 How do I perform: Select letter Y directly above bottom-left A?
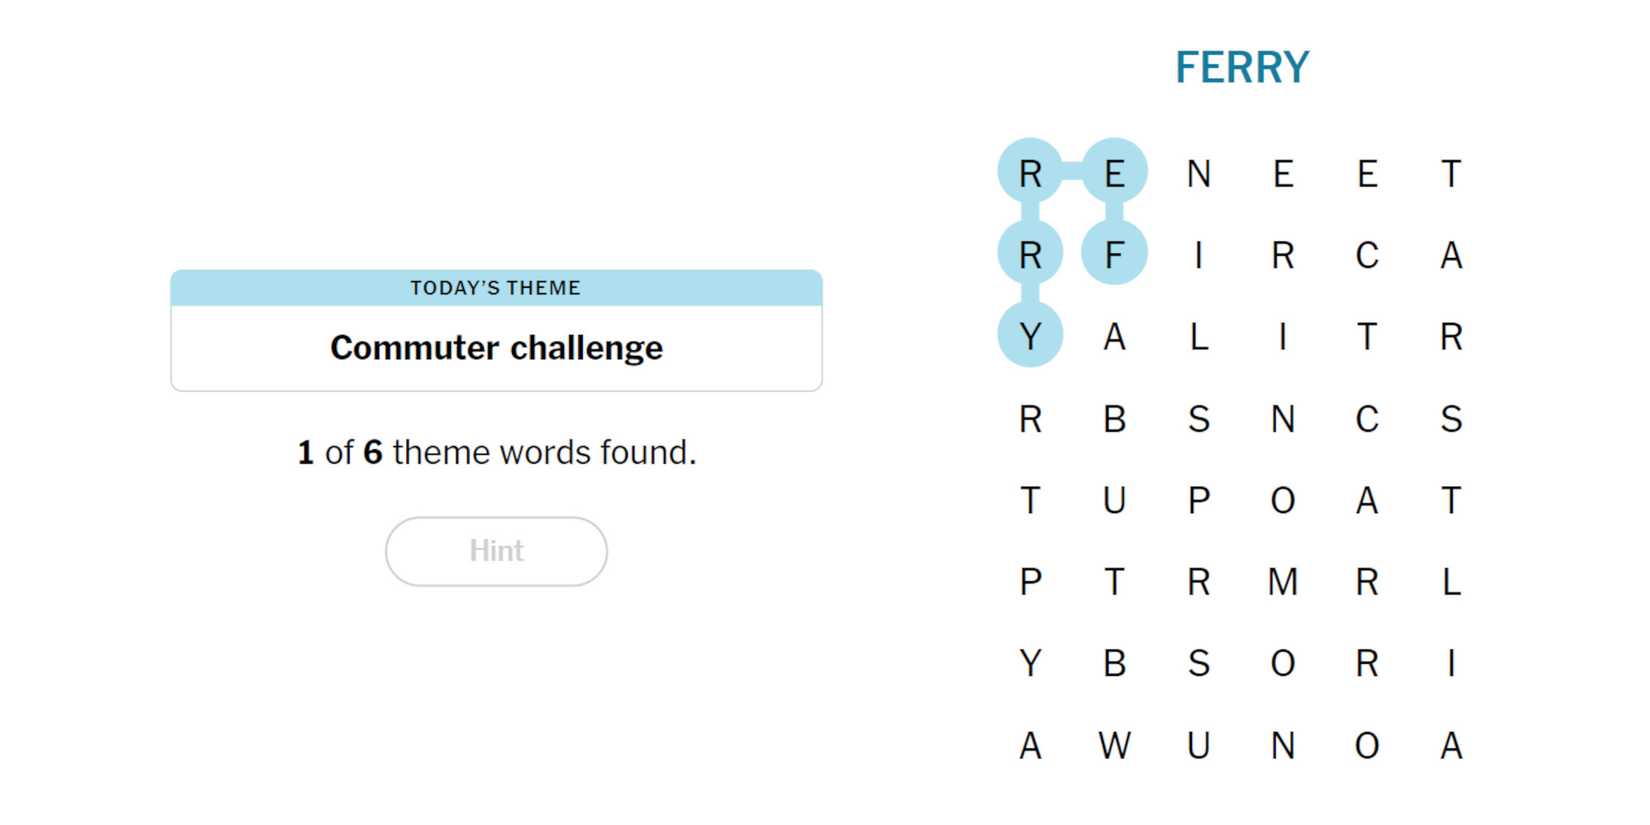(x=1030, y=663)
